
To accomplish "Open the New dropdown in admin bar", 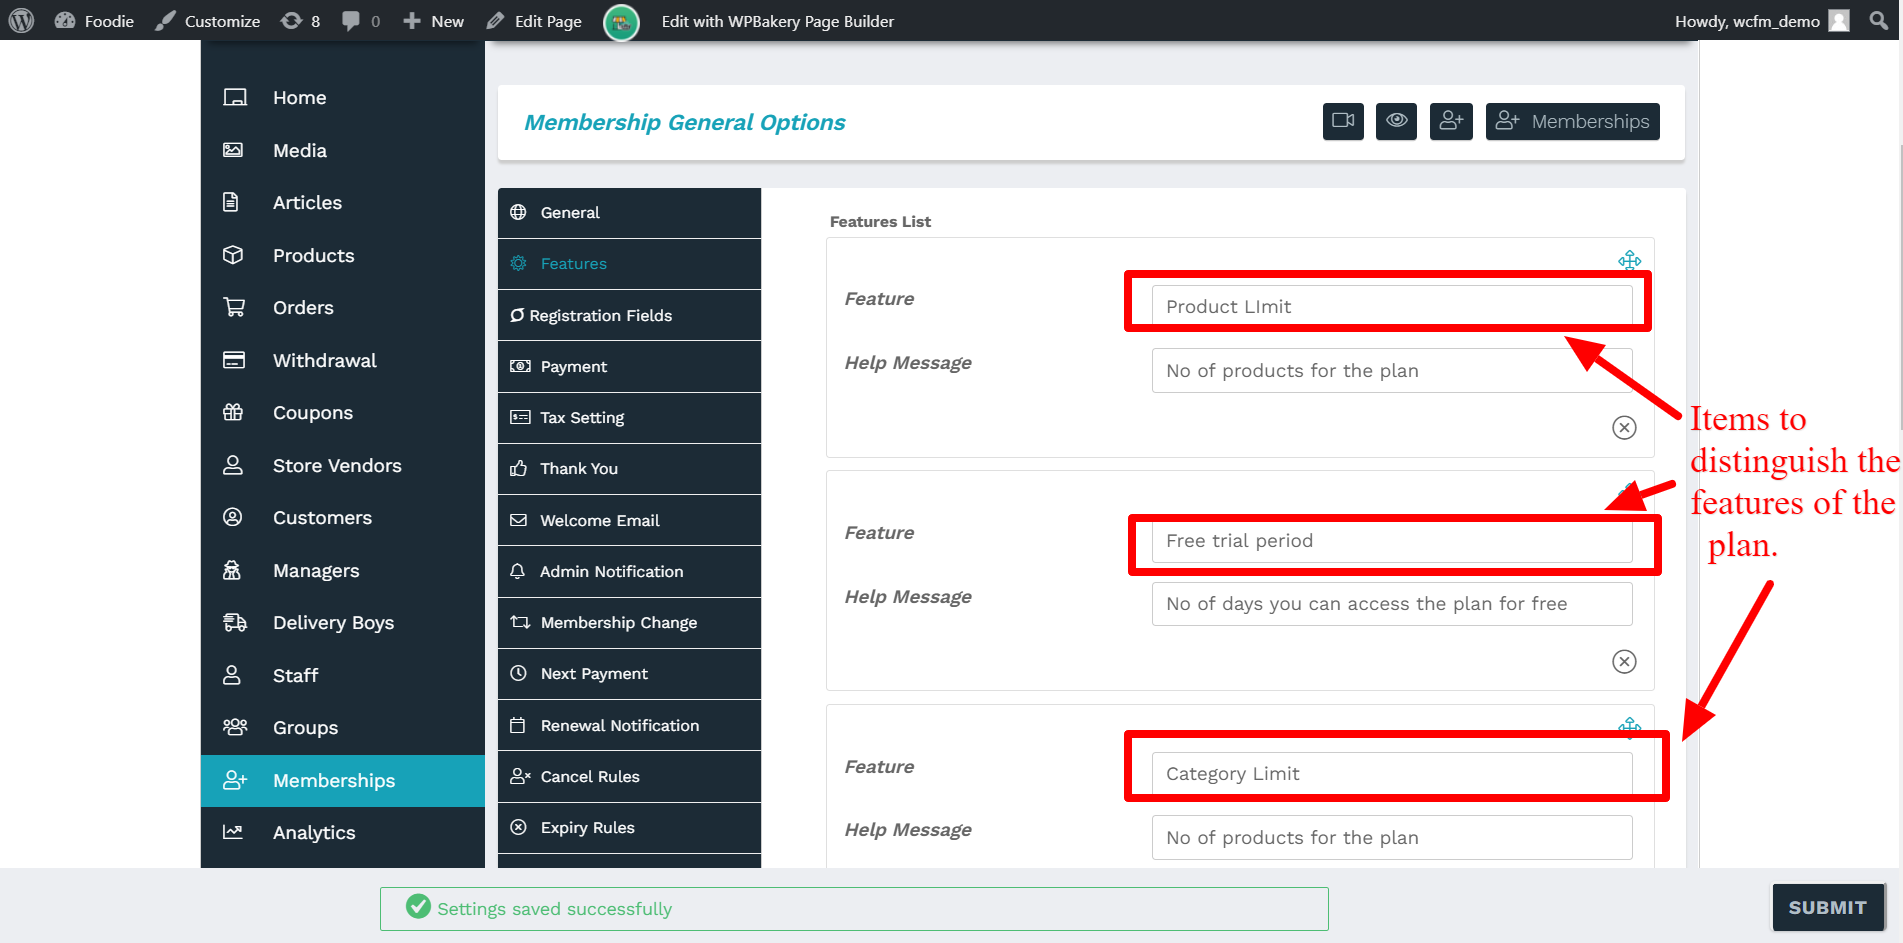I will (x=434, y=21).
